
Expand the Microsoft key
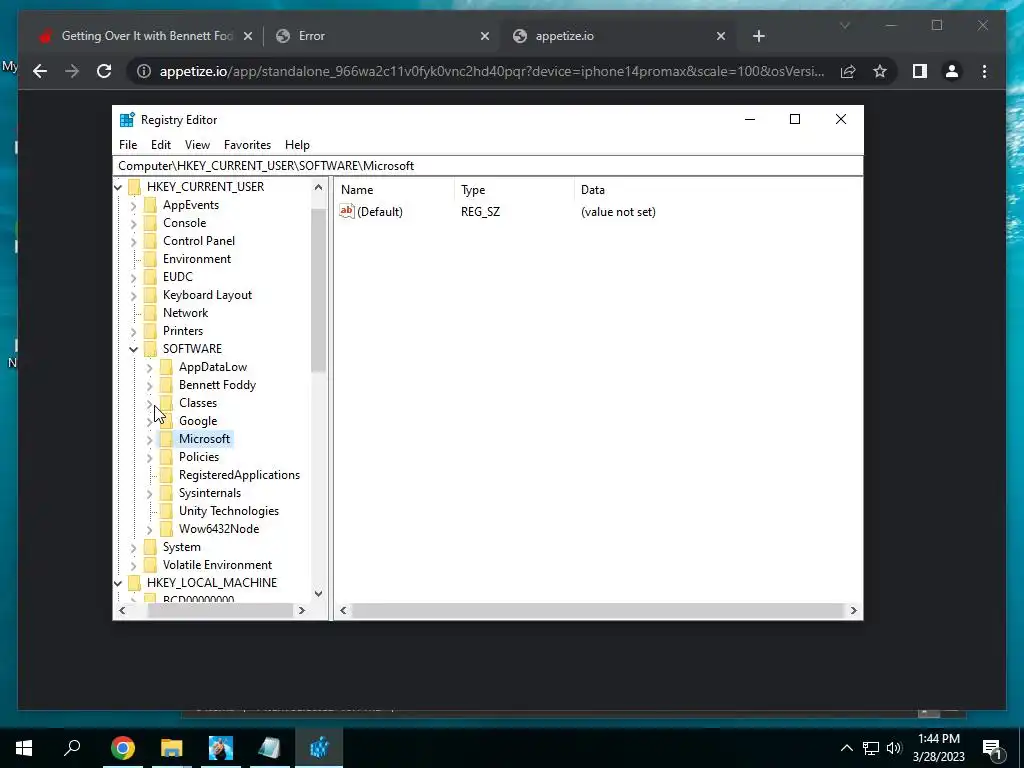[x=150, y=440]
